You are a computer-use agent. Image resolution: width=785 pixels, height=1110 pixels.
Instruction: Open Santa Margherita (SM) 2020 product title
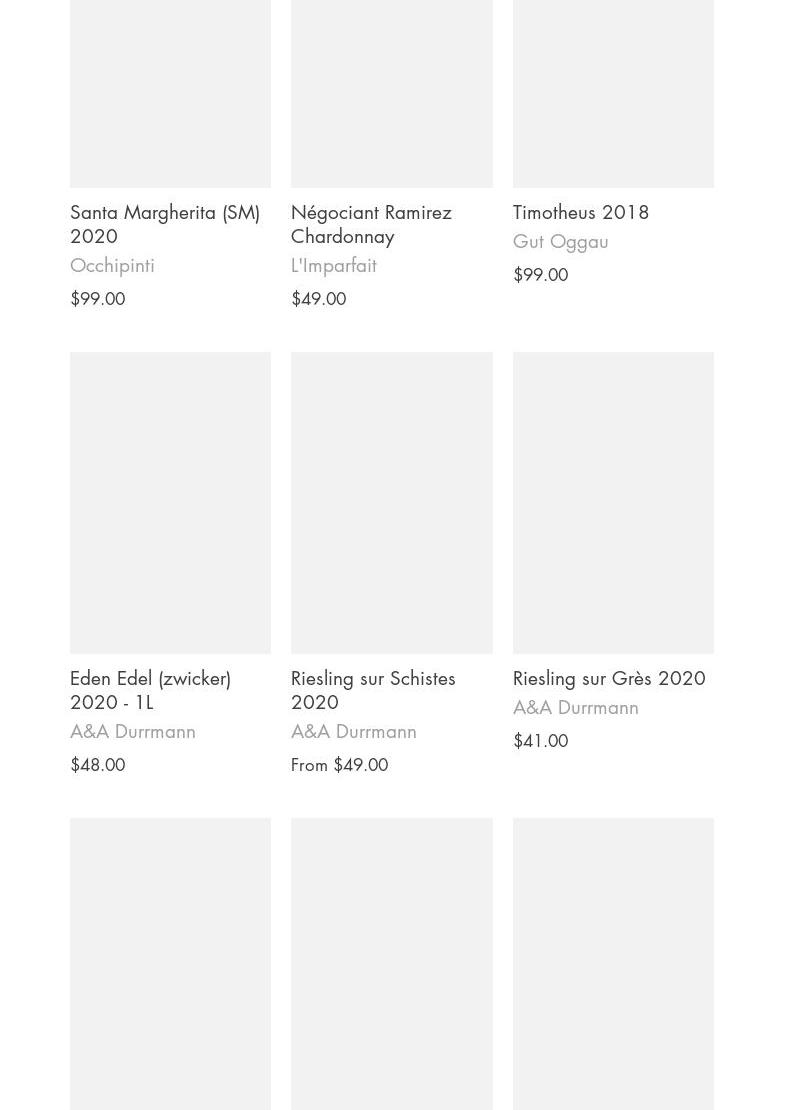coord(165,224)
